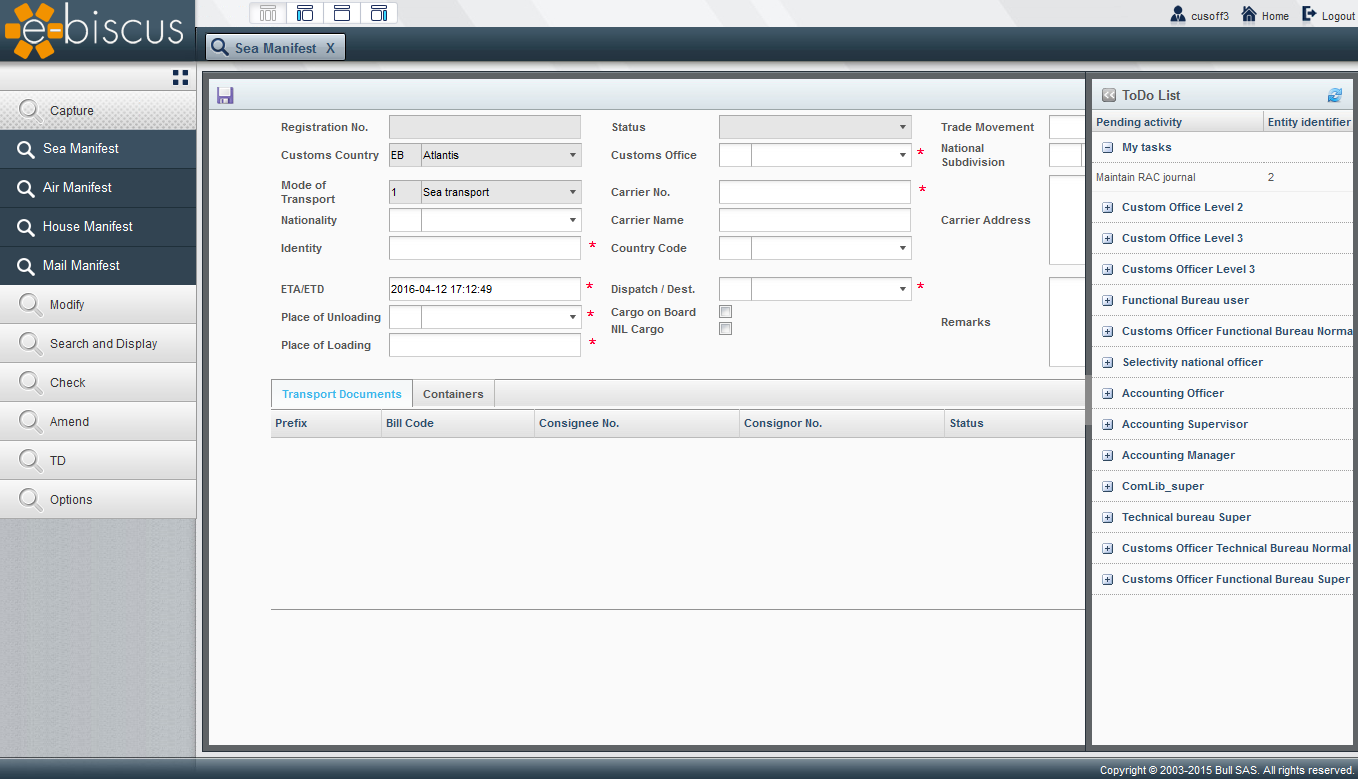Tick the NIL Cargo checkbox
Viewport: 1358px width, 779px height.
[x=726, y=329]
